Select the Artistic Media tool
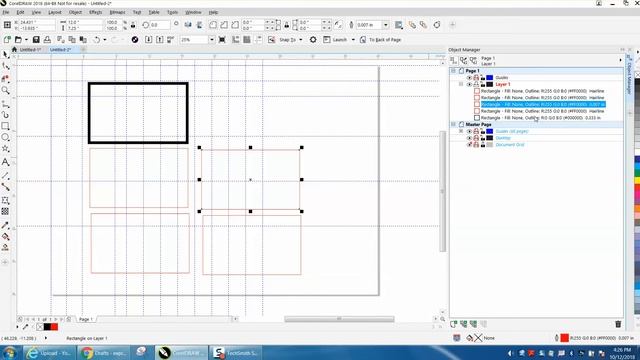This screenshot has height=360, width=640. (5, 115)
